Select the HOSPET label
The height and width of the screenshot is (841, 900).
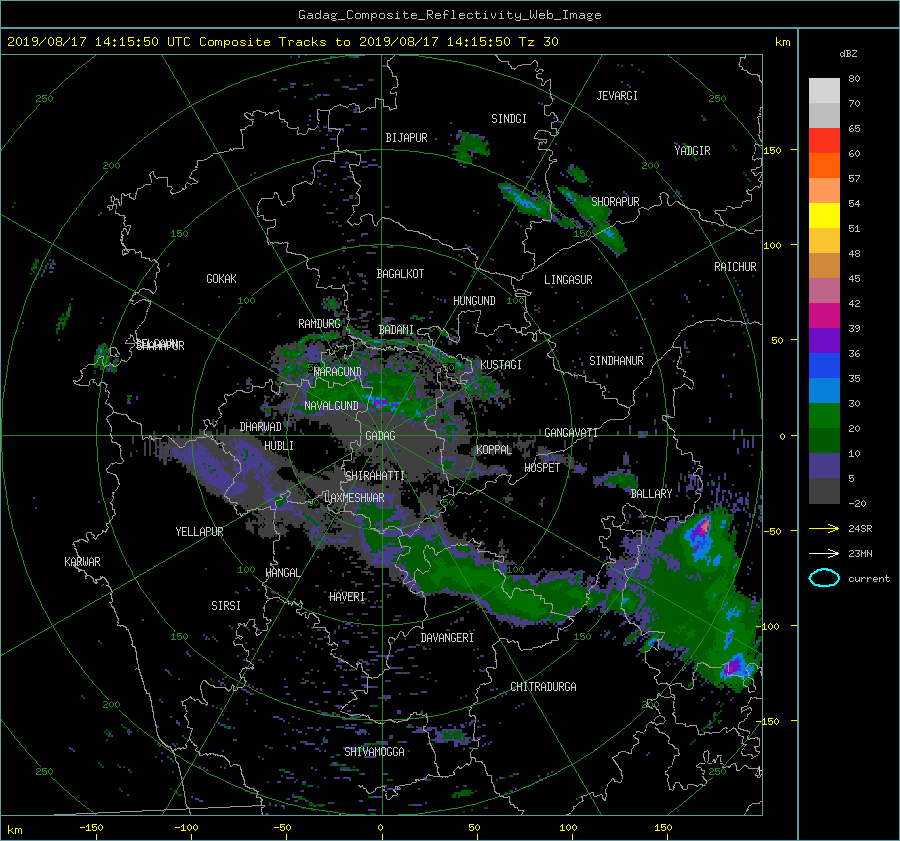tap(542, 468)
